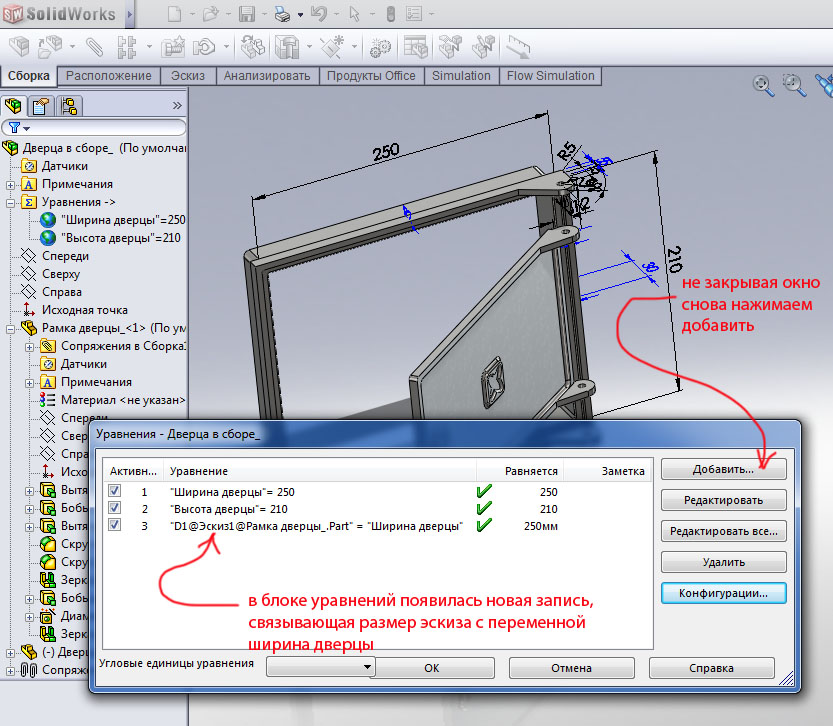Select the "Высота дверцы"=210 tree item

point(122,238)
